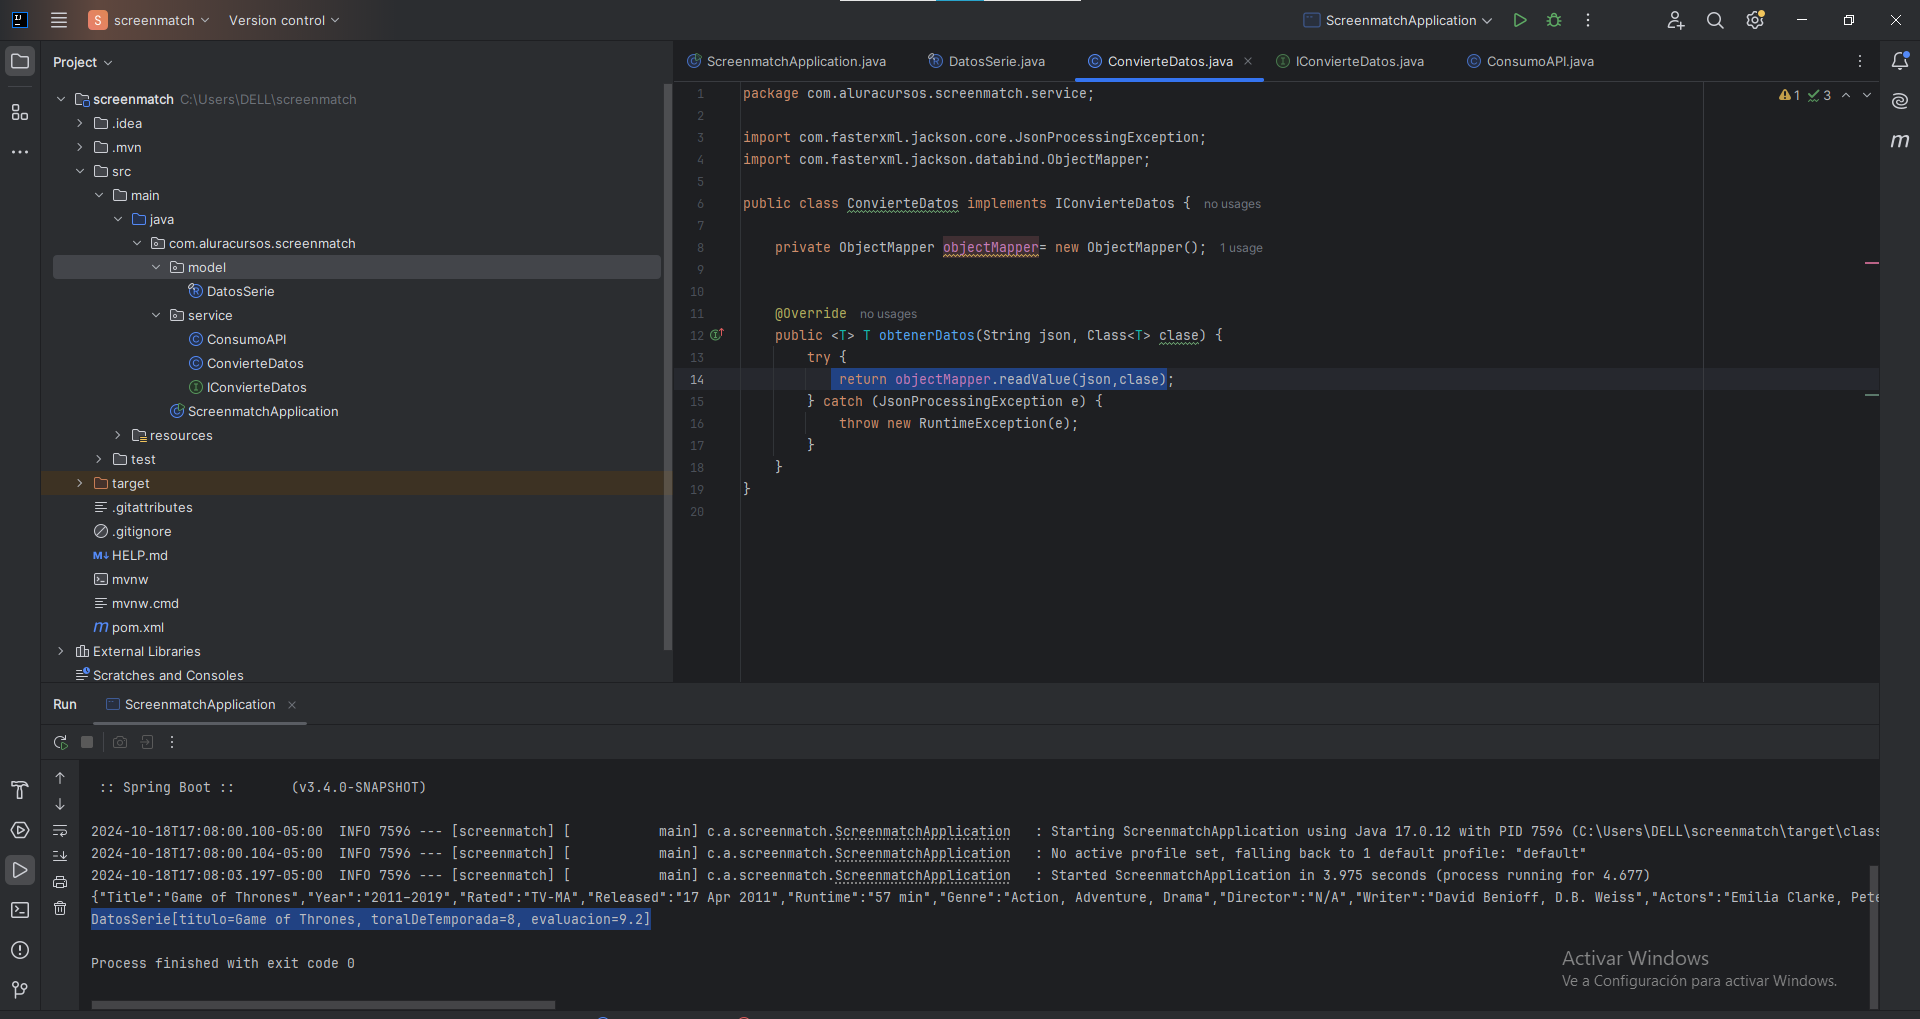
Task: Open the Project view dropdown
Action: click(83, 62)
